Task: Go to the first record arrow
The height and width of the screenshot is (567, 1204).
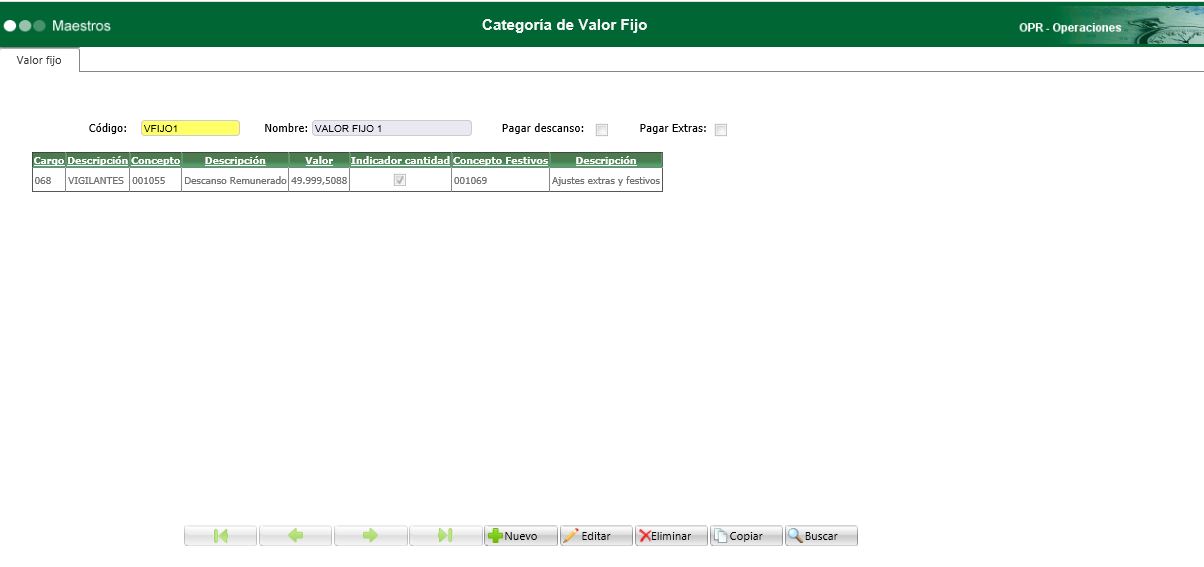Action: point(221,536)
